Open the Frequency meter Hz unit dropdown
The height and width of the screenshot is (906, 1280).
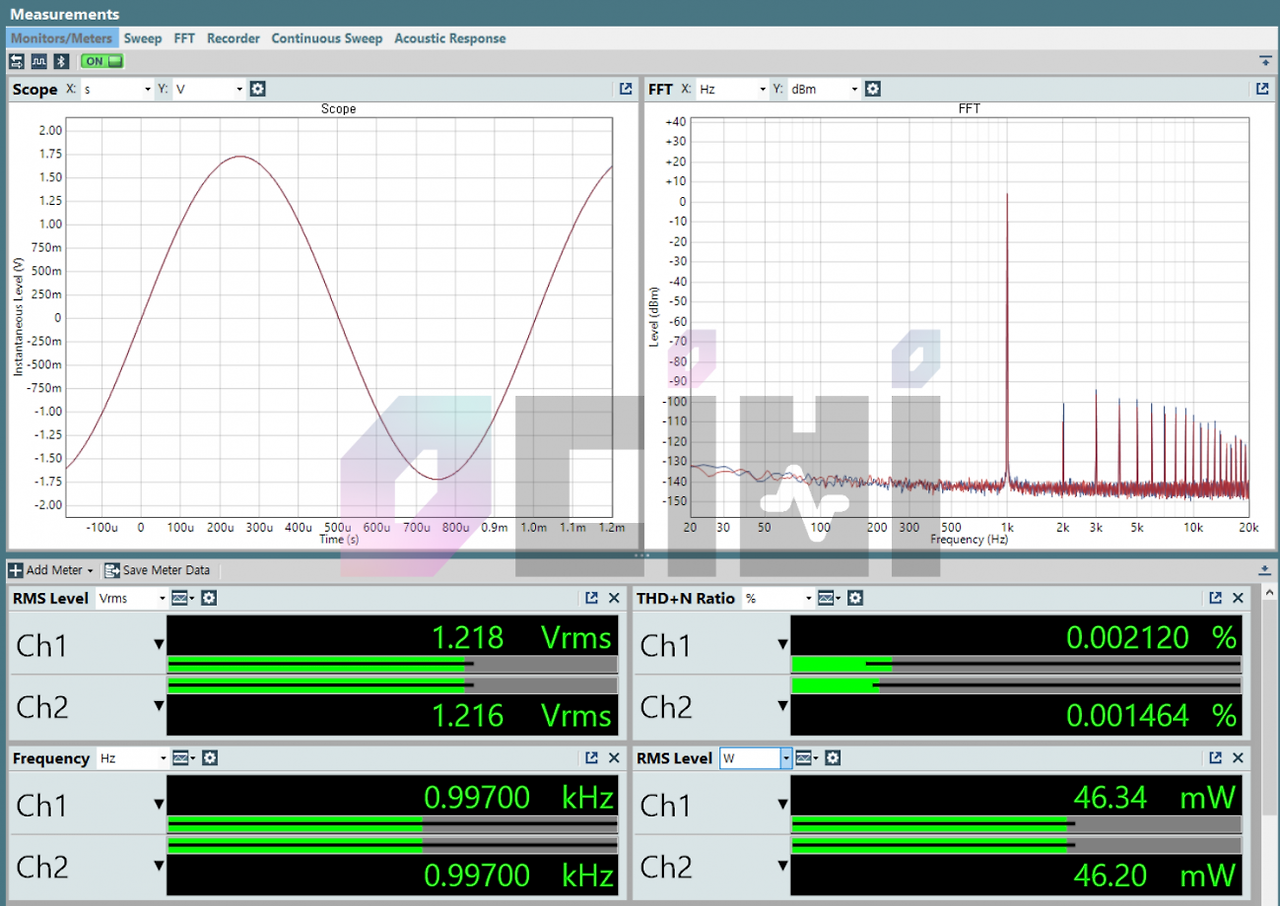pyautogui.click(x=132, y=758)
